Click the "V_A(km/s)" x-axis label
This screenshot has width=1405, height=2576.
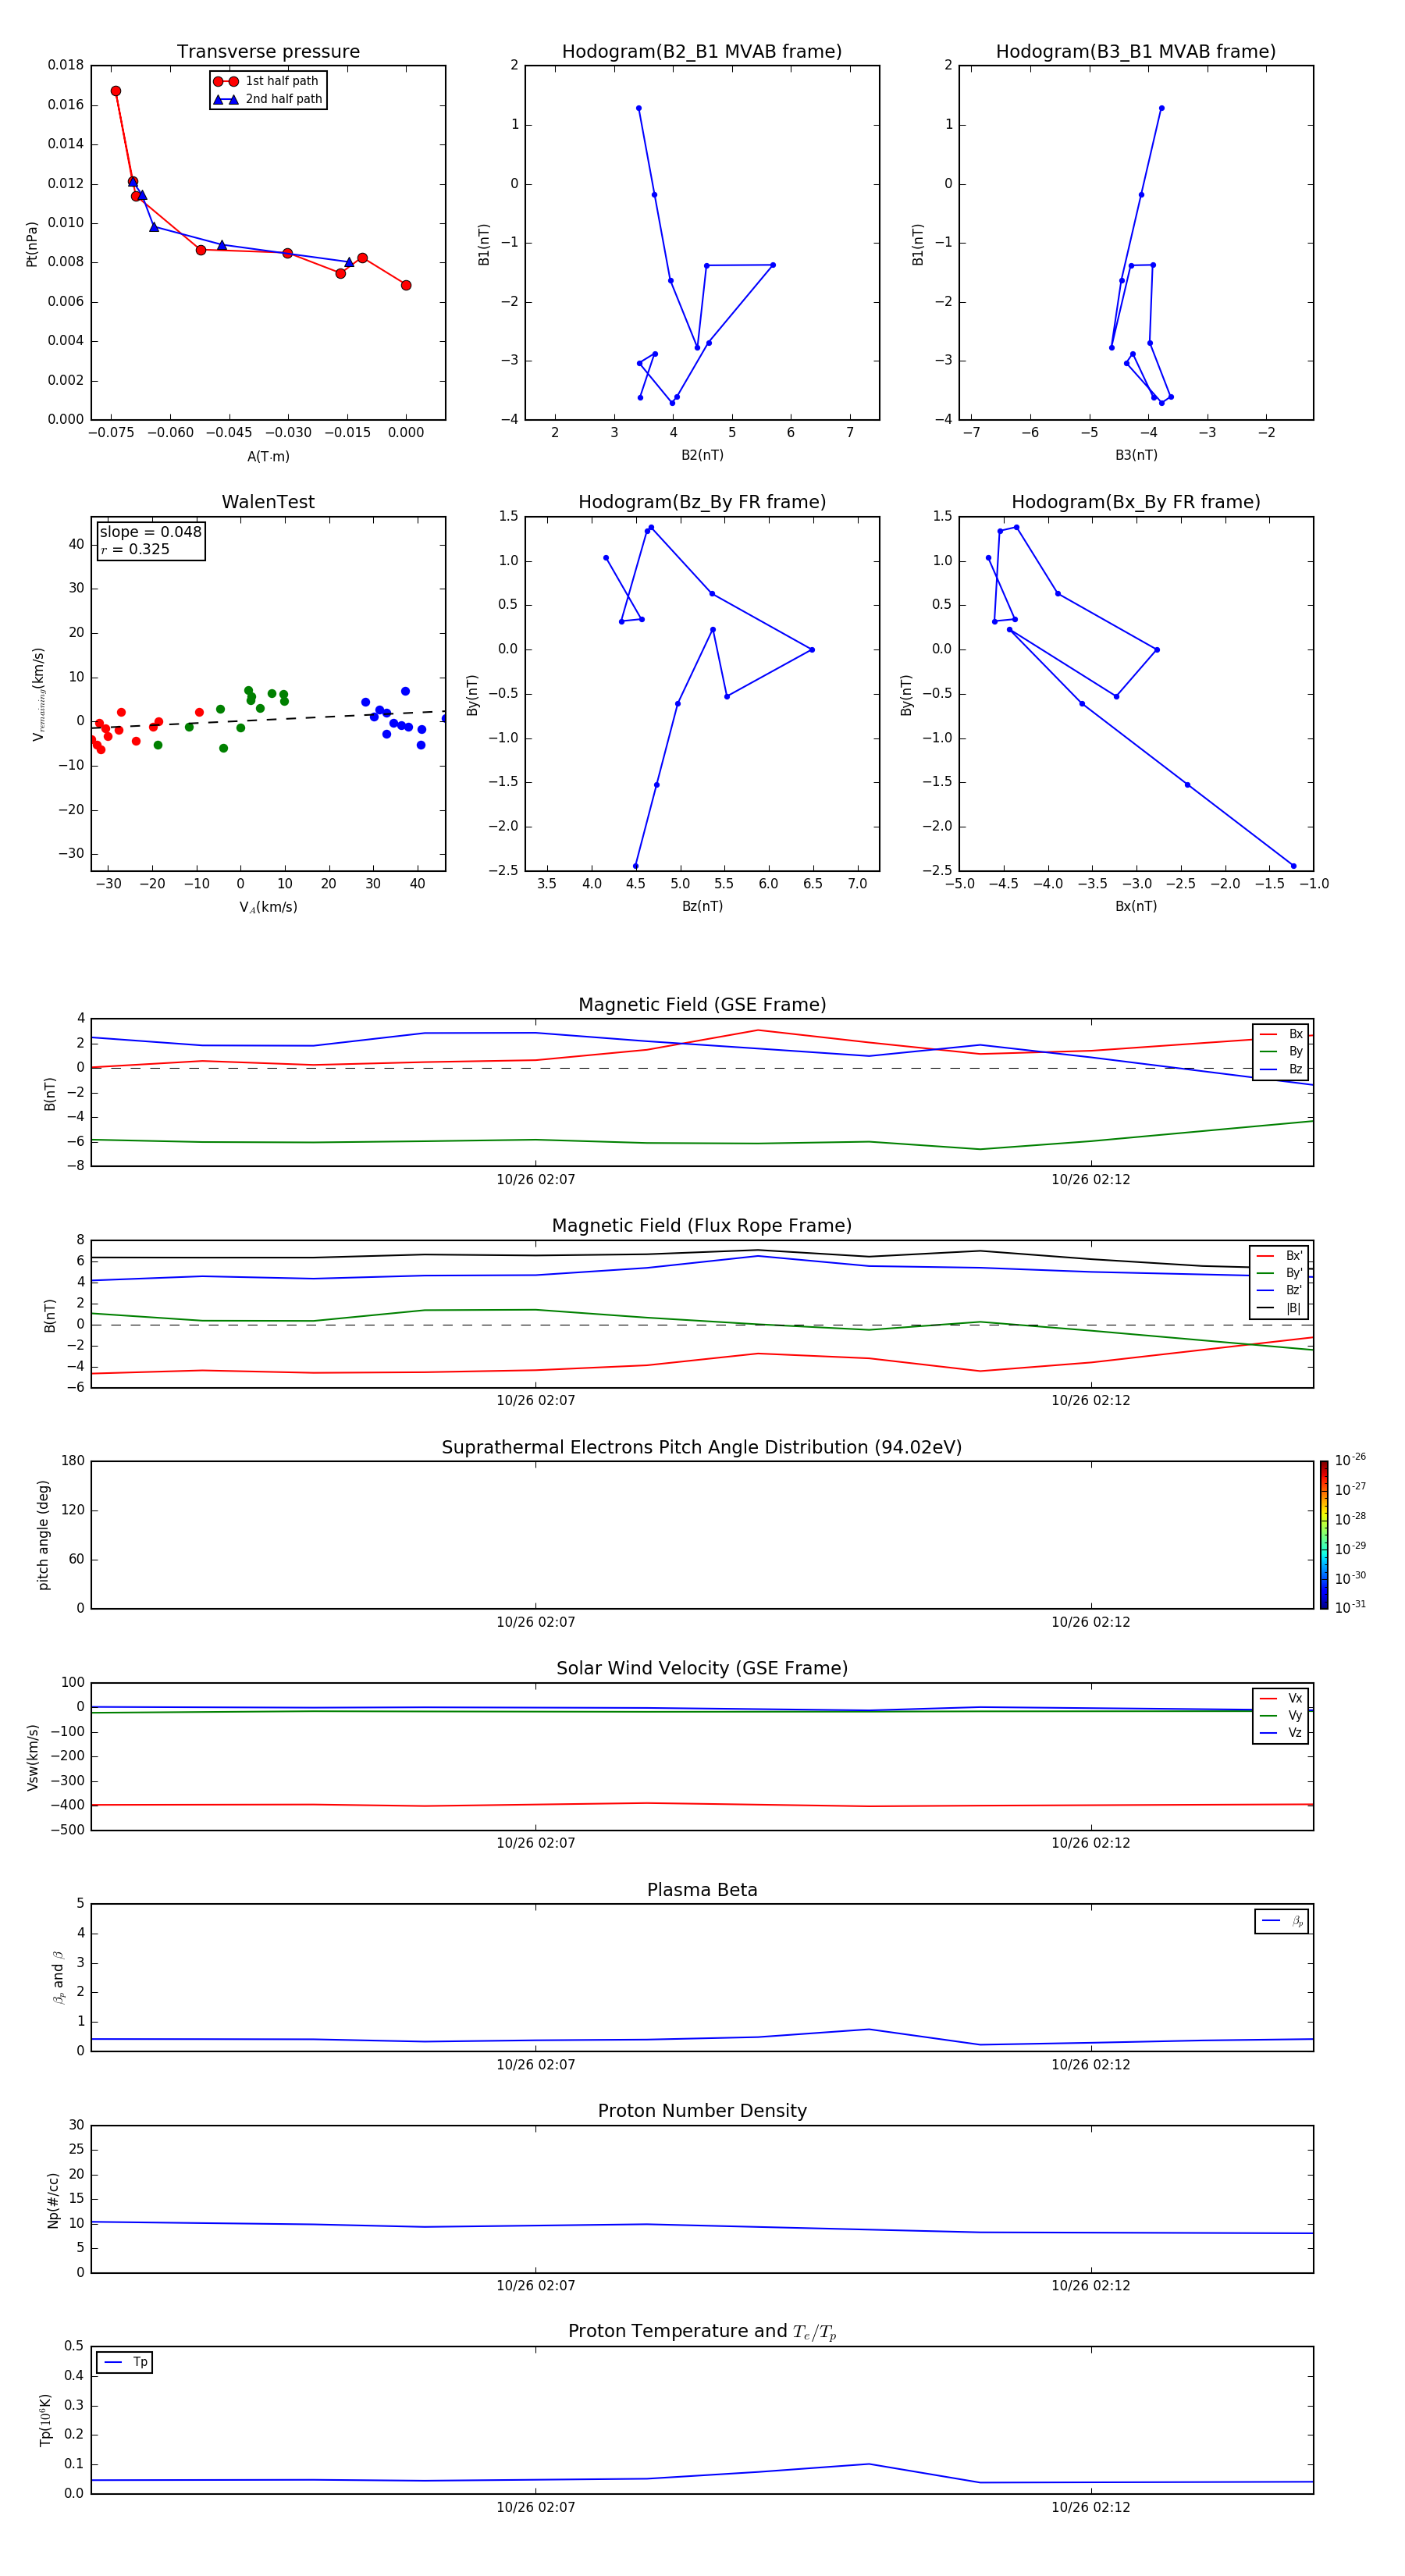tap(268, 907)
